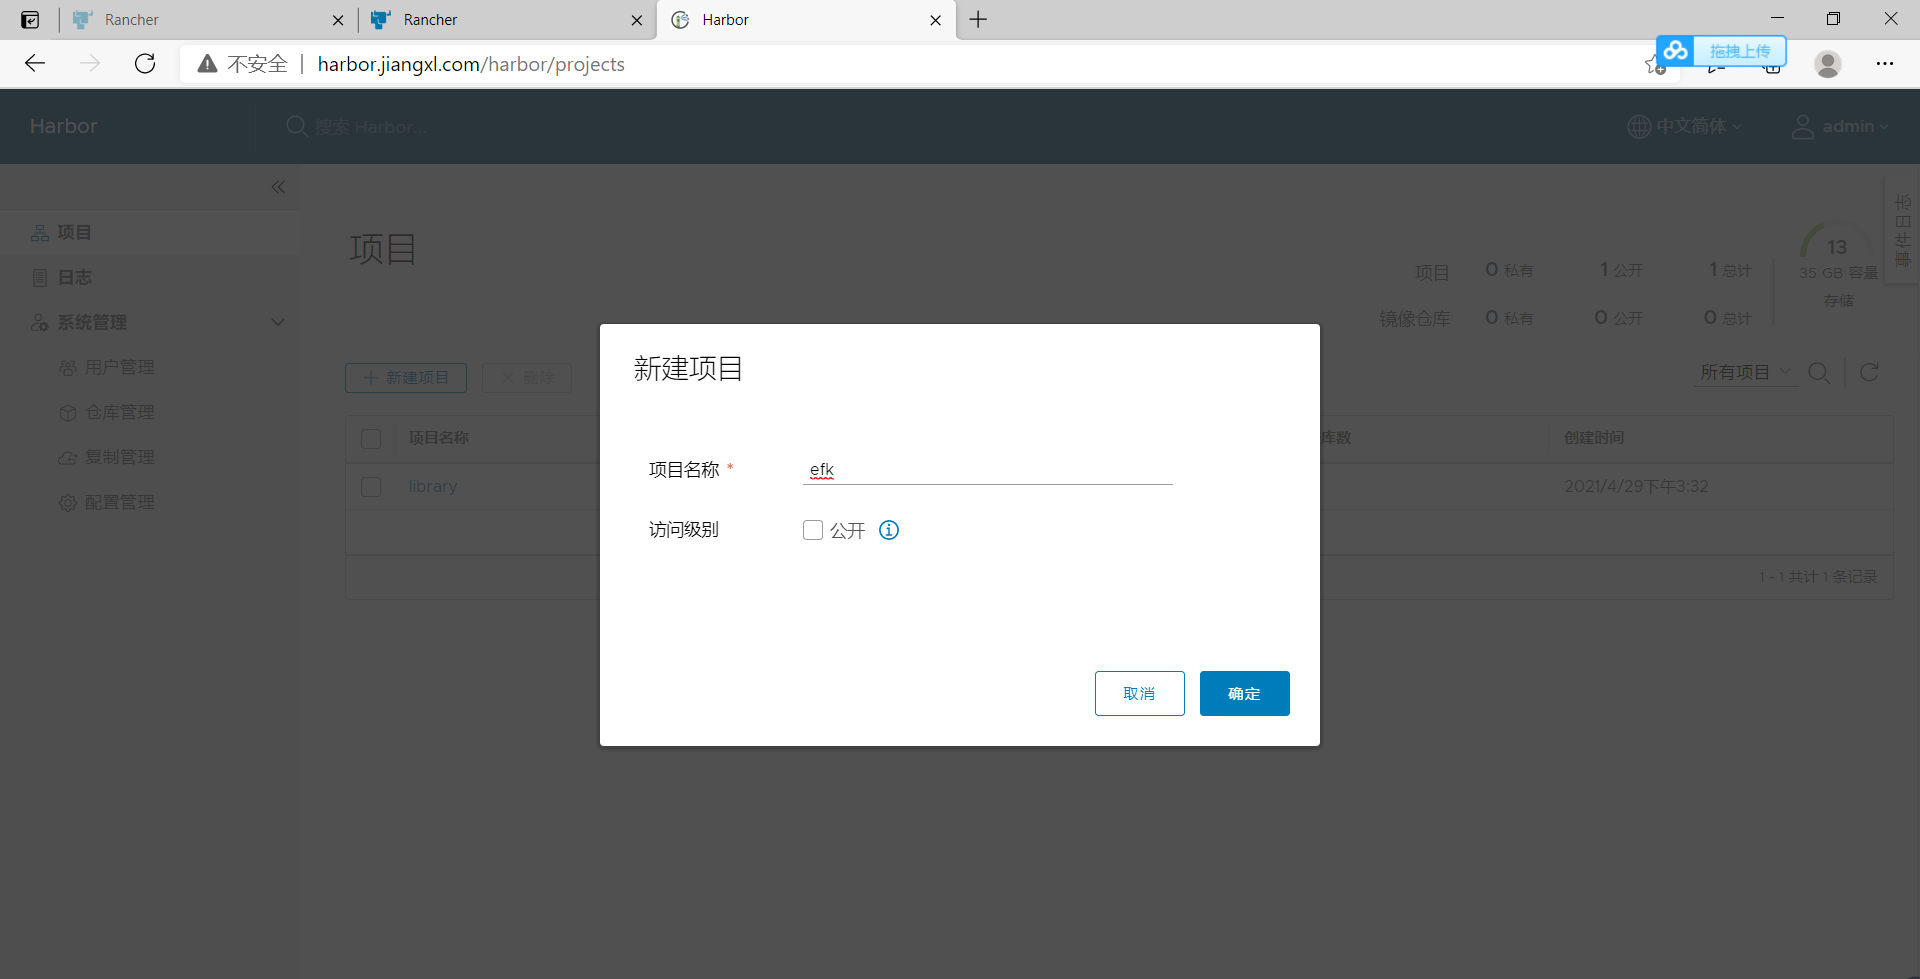Image resolution: width=1920 pixels, height=979 pixels.
Task: Click the 项目名称 input field
Action: point(985,470)
